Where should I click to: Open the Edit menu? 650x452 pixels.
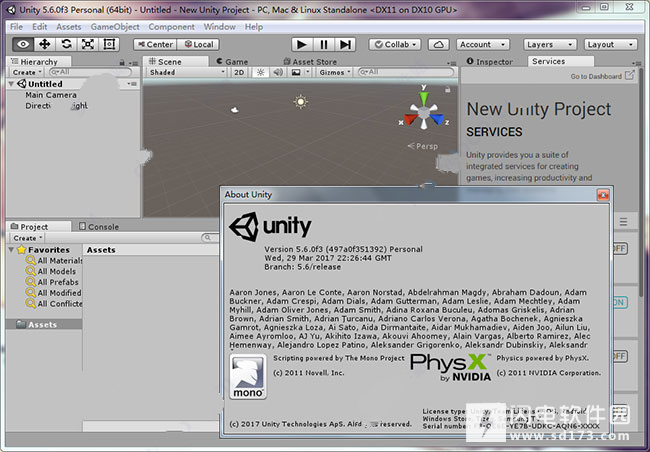point(39,27)
